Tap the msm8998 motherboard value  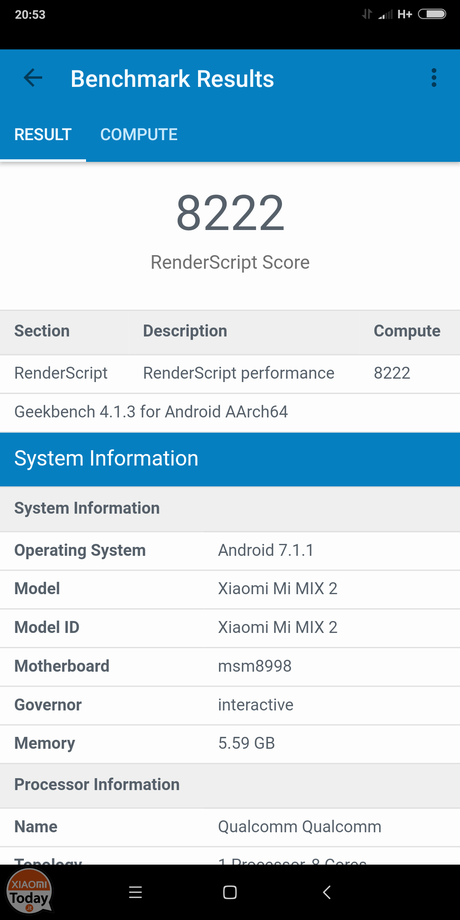(255, 666)
